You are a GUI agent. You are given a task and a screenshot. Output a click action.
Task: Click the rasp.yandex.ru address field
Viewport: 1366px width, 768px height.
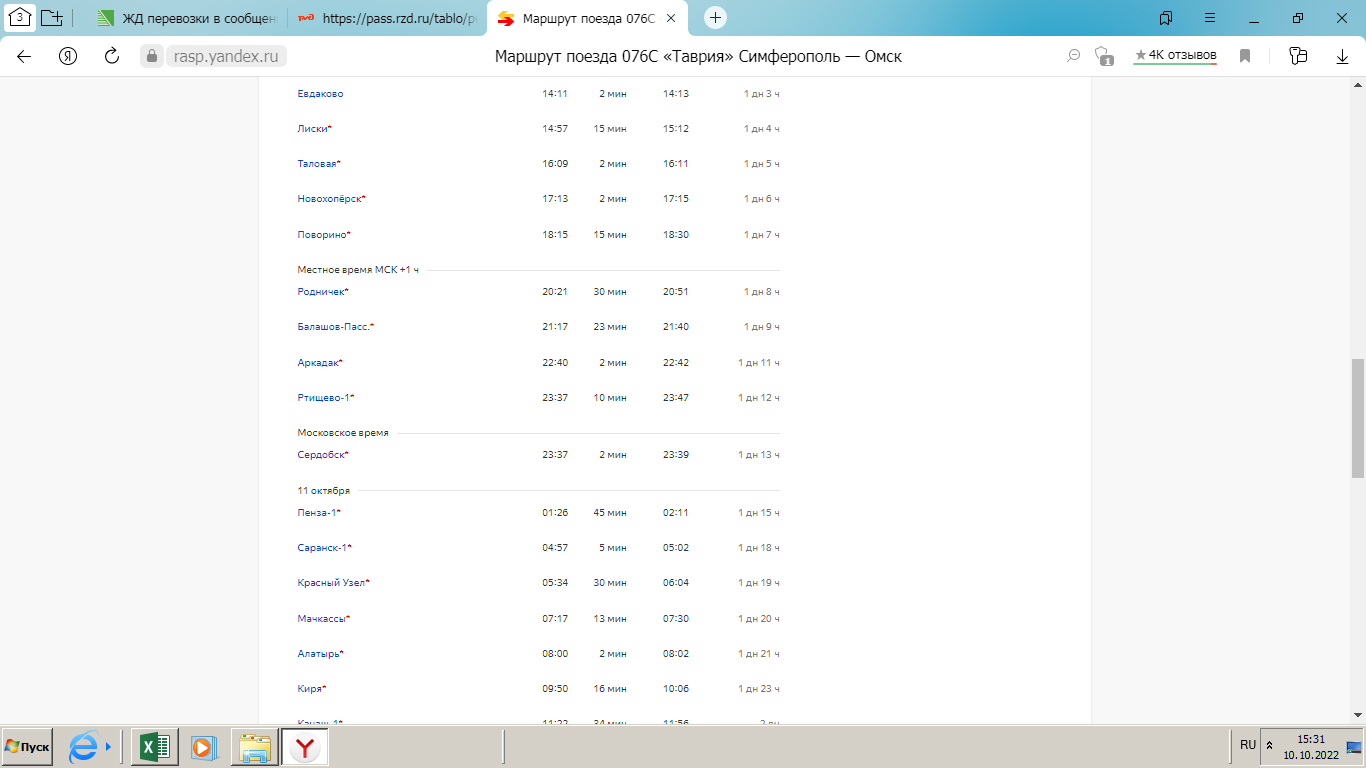tap(225, 56)
